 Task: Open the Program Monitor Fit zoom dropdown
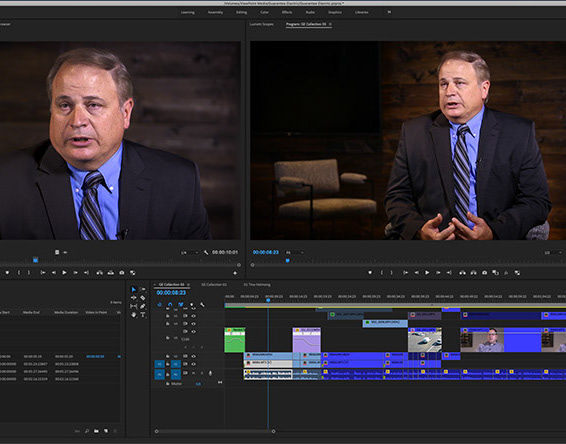click(x=295, y=252)
